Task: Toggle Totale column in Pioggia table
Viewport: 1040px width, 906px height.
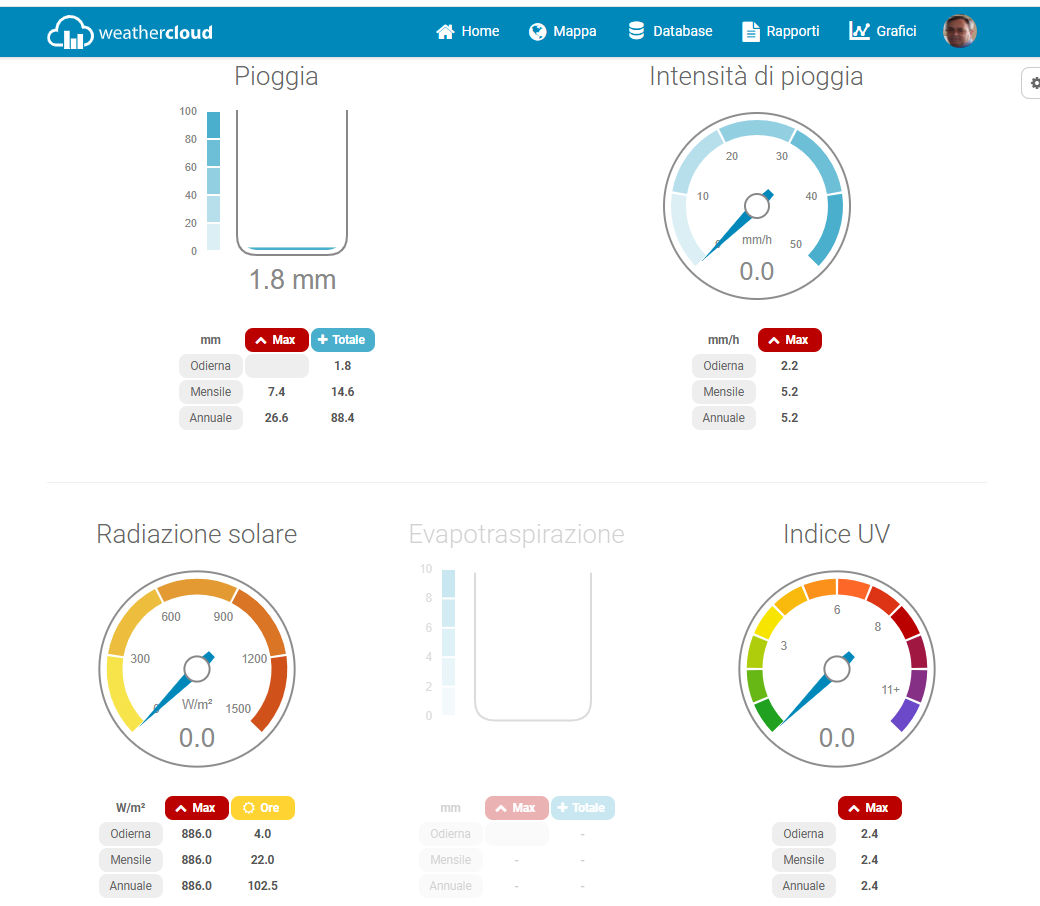Action: (x=342, y=340)
